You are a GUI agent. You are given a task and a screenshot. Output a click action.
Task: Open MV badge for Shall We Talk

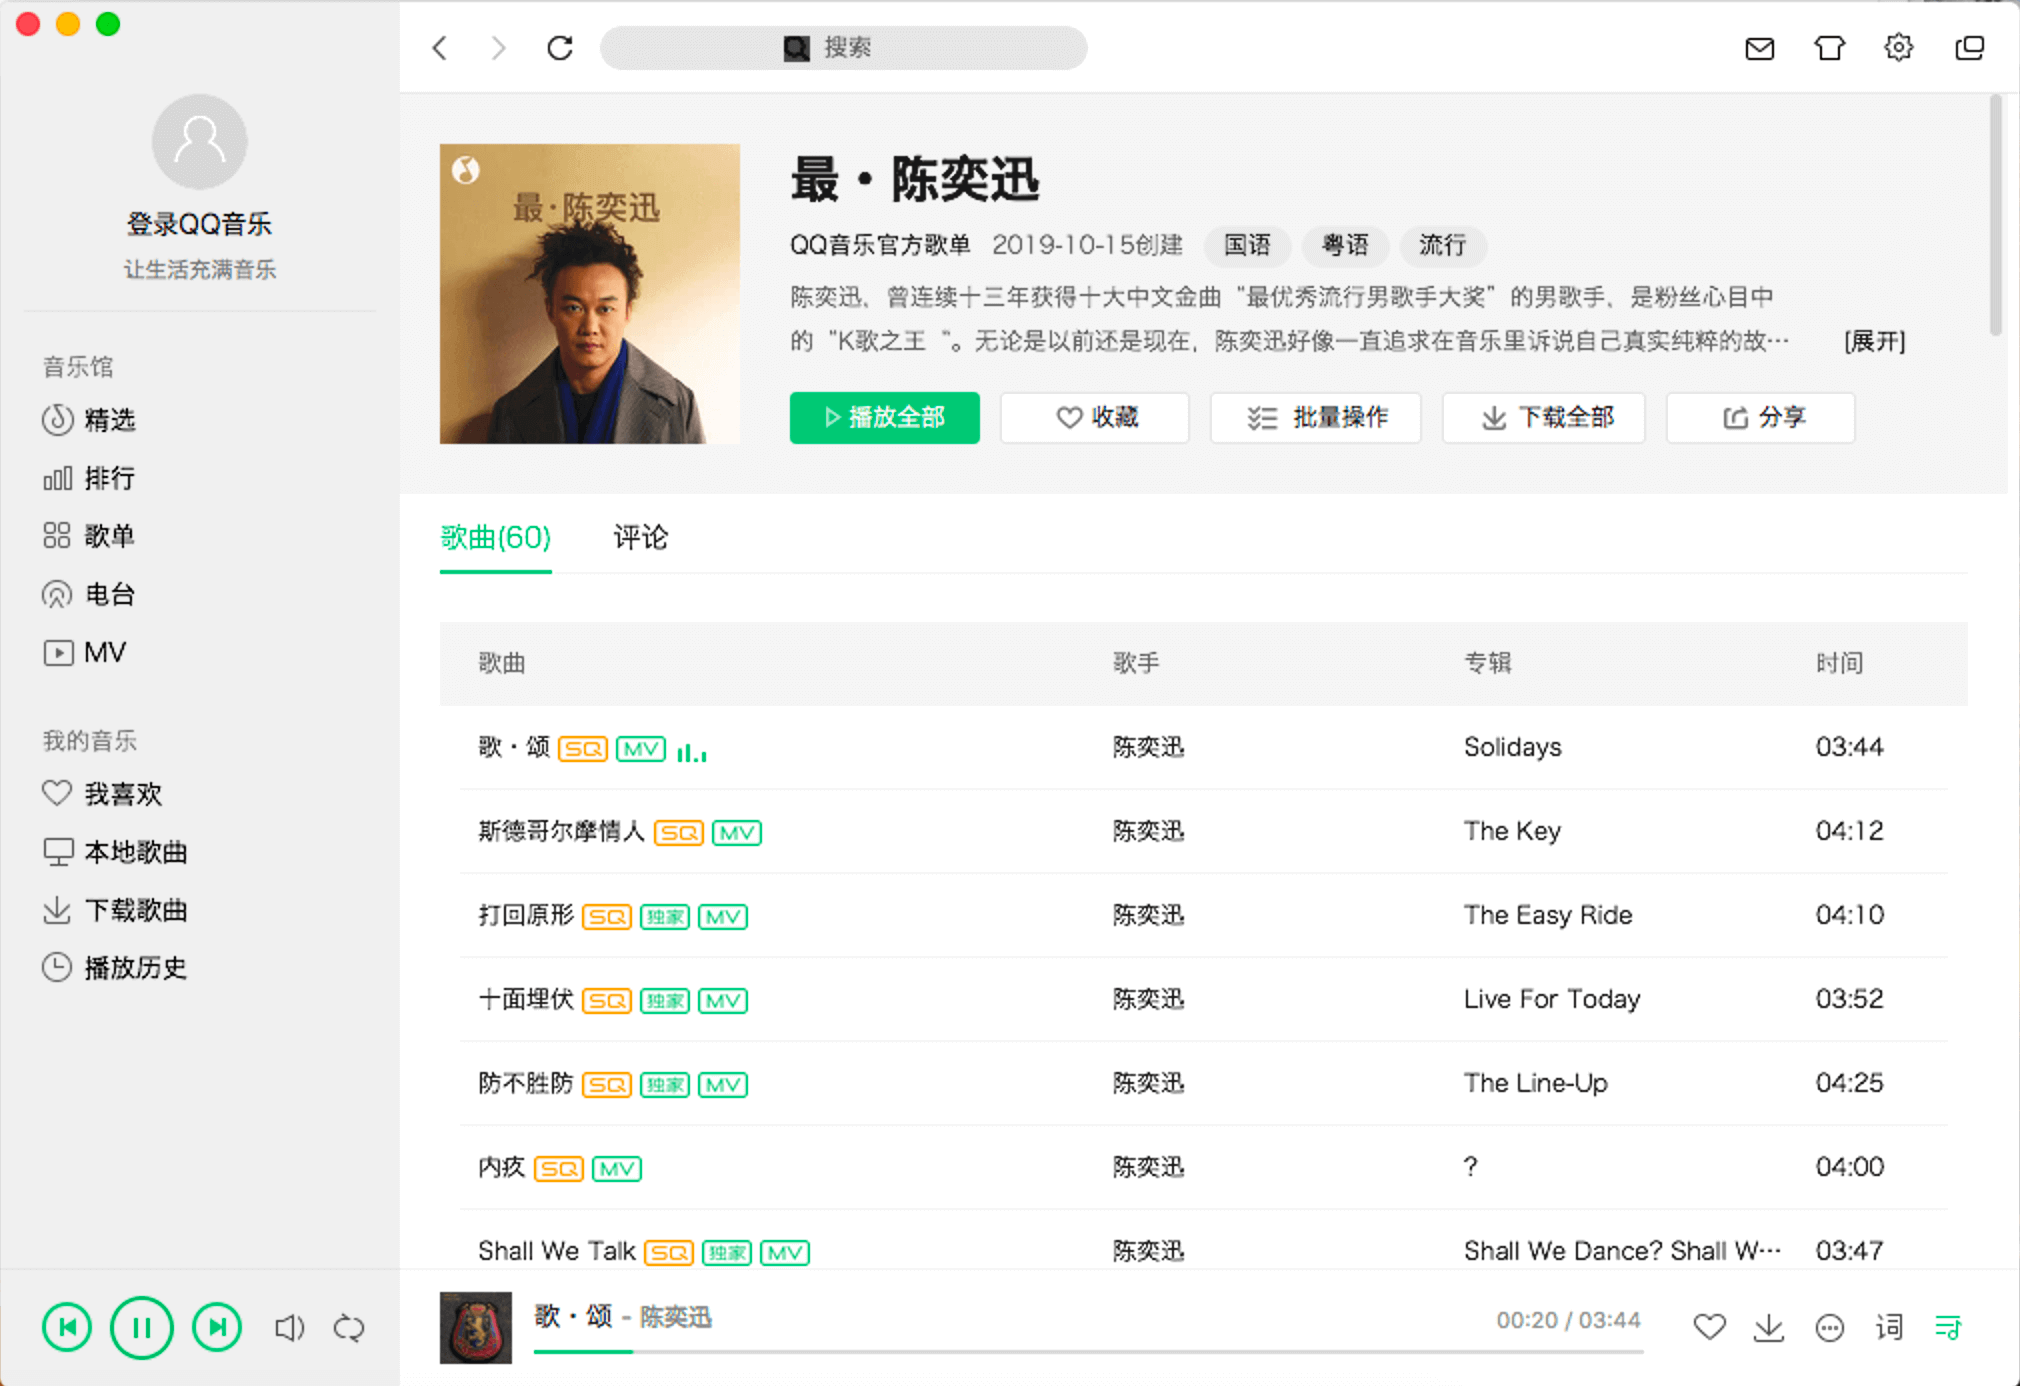pos(785,1253)
